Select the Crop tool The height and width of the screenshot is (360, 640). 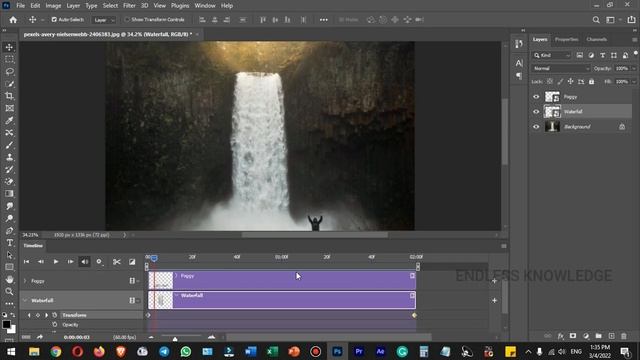pos(9,96)
